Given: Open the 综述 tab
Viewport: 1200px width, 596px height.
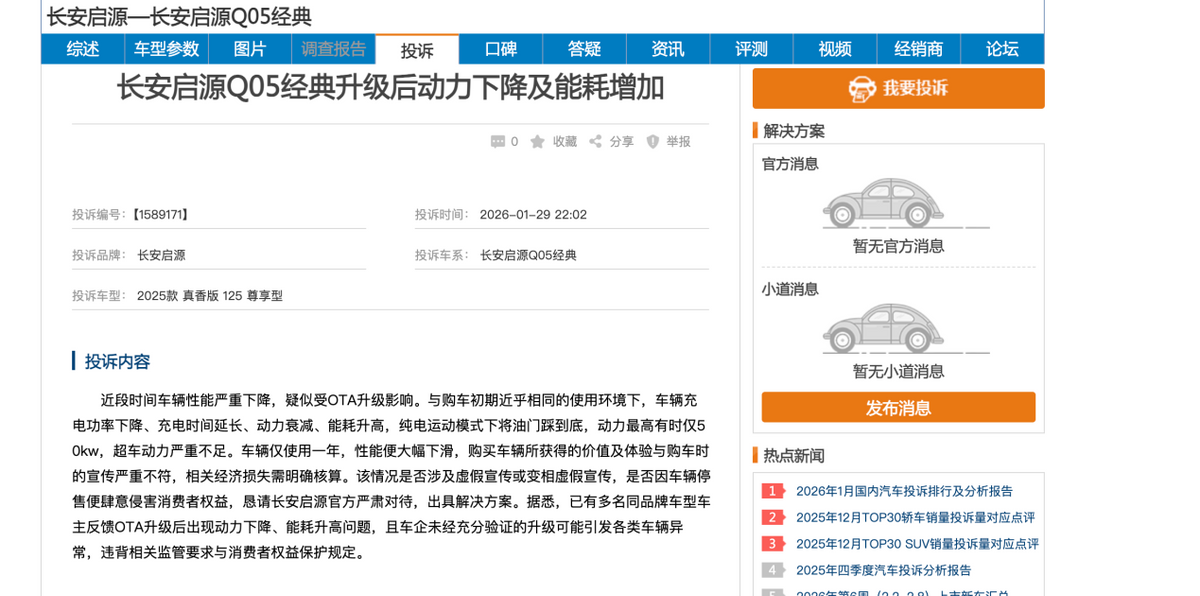Looking at the screenshot, I should click(83, 49).
